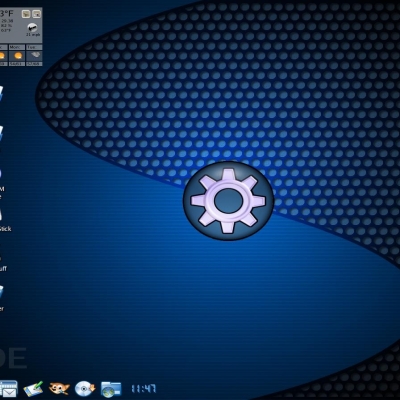Open the mail and calendar panel icon

pos(8,389)
